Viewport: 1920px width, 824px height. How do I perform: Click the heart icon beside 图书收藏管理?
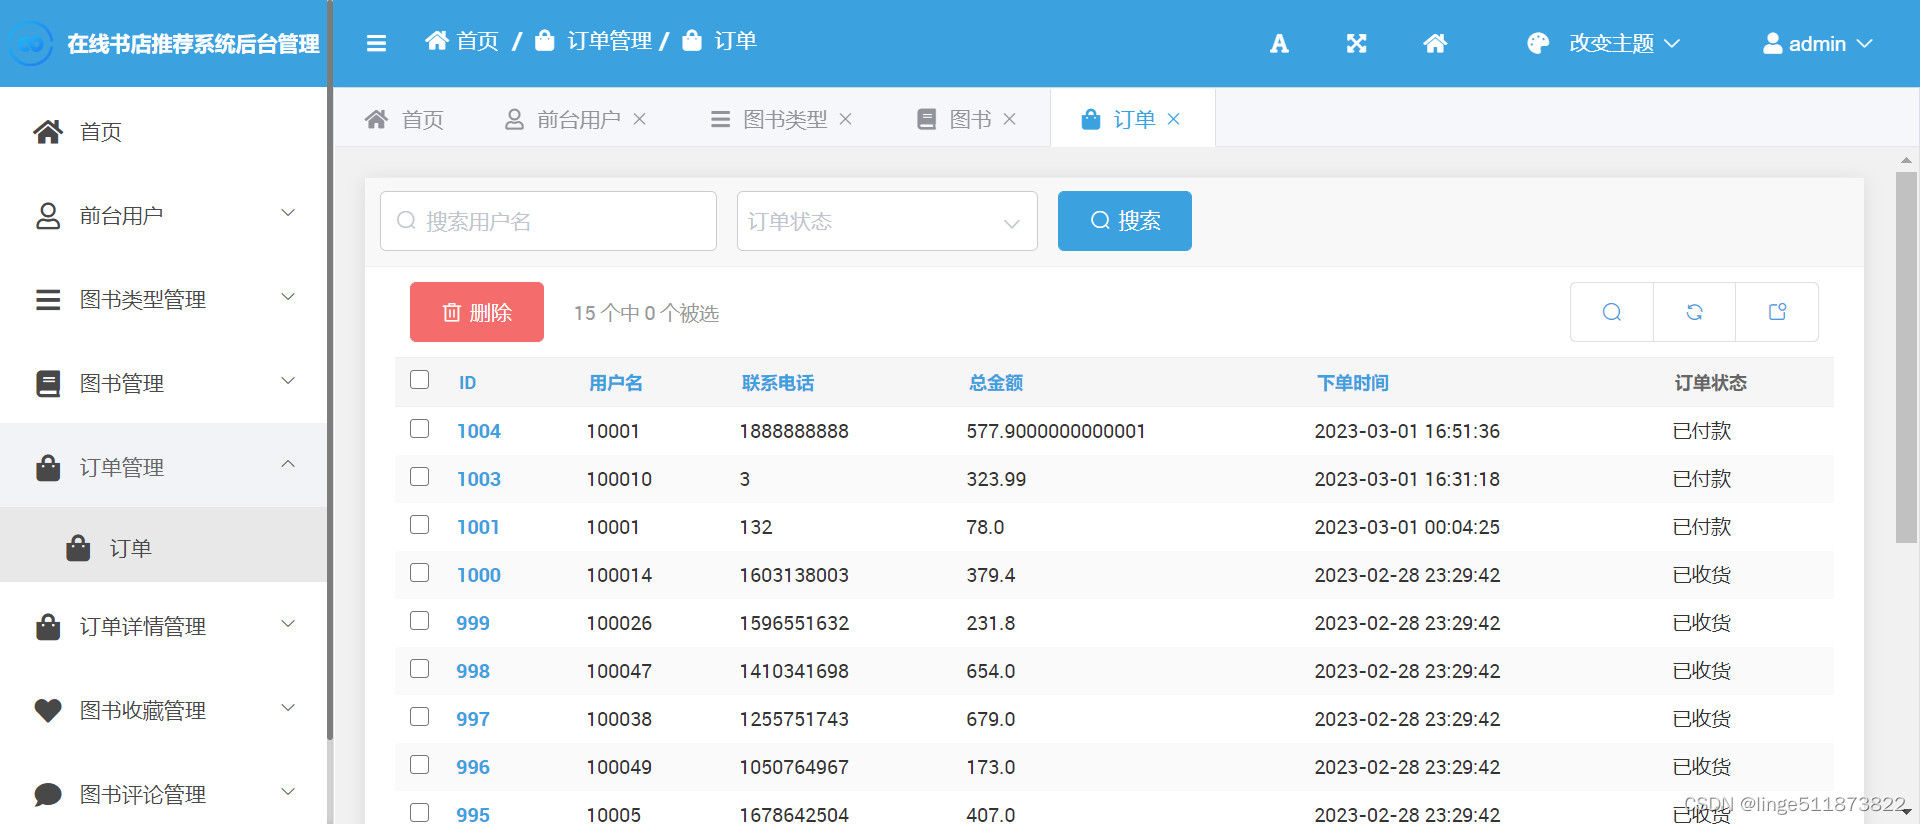pos(48,710)
